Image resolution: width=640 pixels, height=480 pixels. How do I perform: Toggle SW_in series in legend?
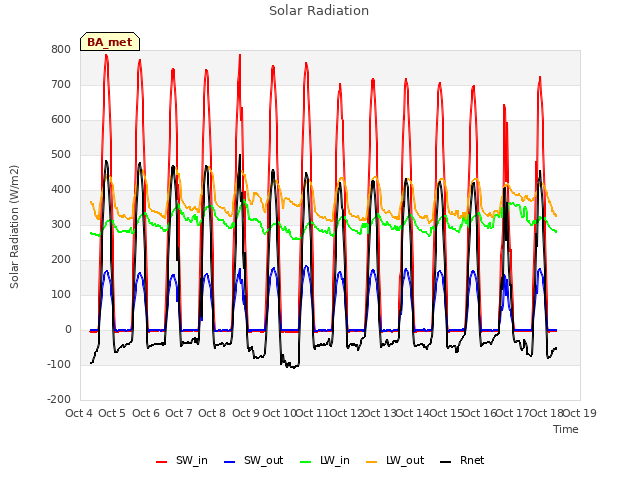(182, 460)
